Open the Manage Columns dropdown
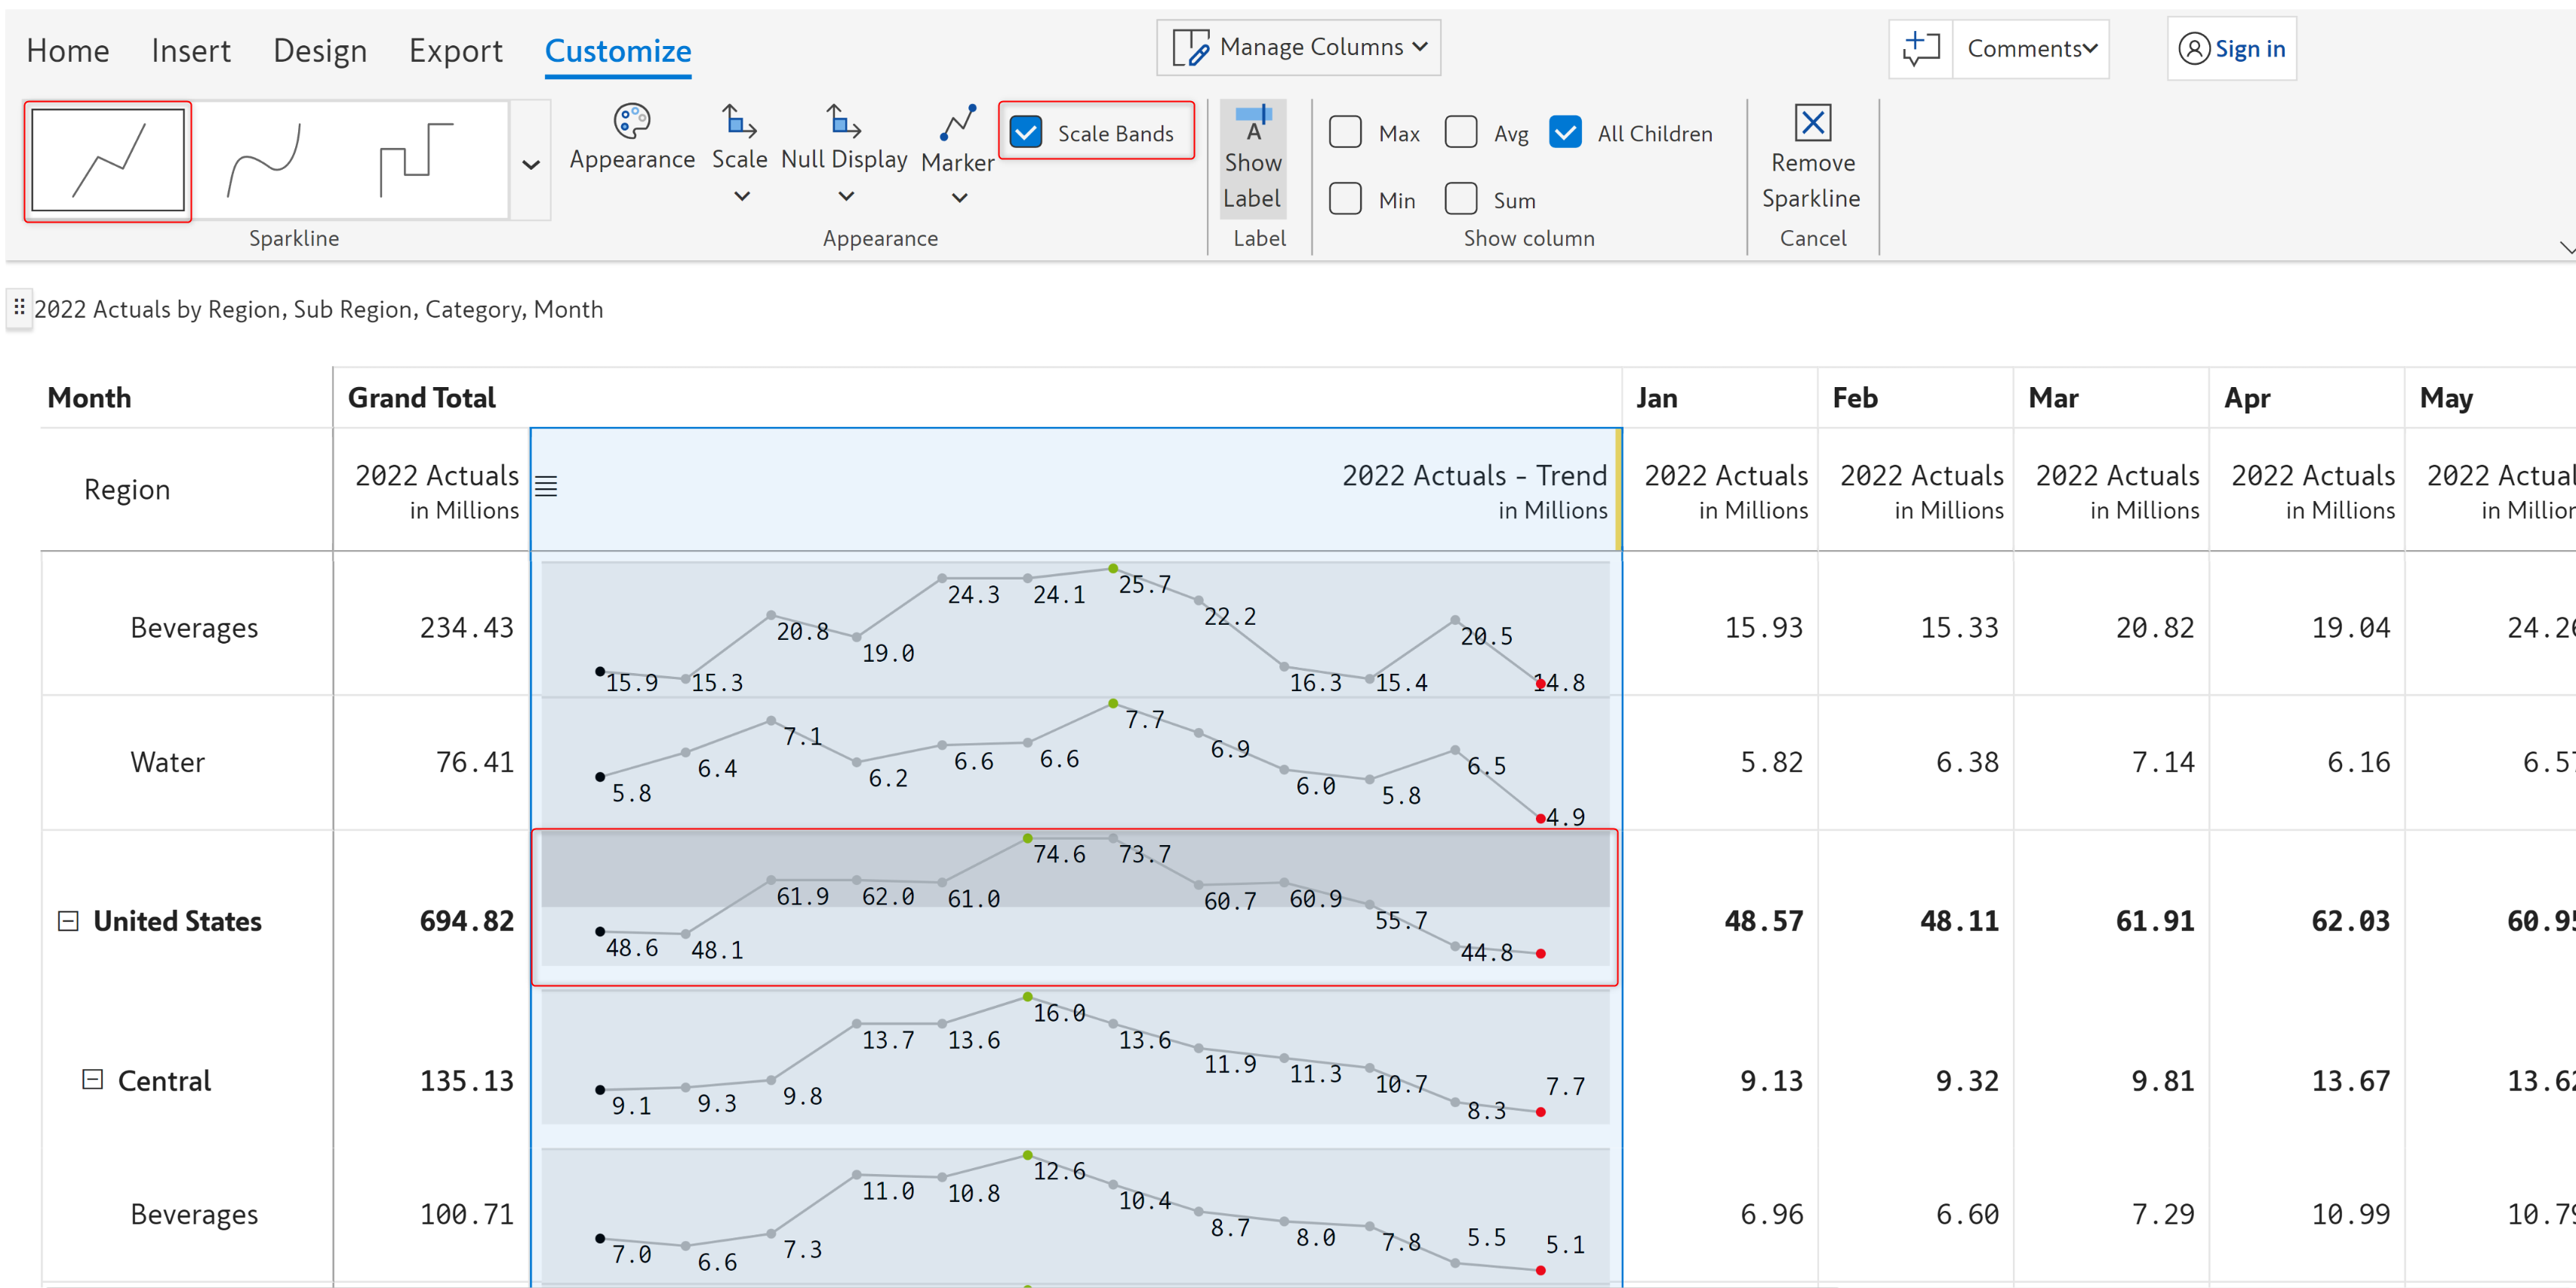 (1298, 47)
